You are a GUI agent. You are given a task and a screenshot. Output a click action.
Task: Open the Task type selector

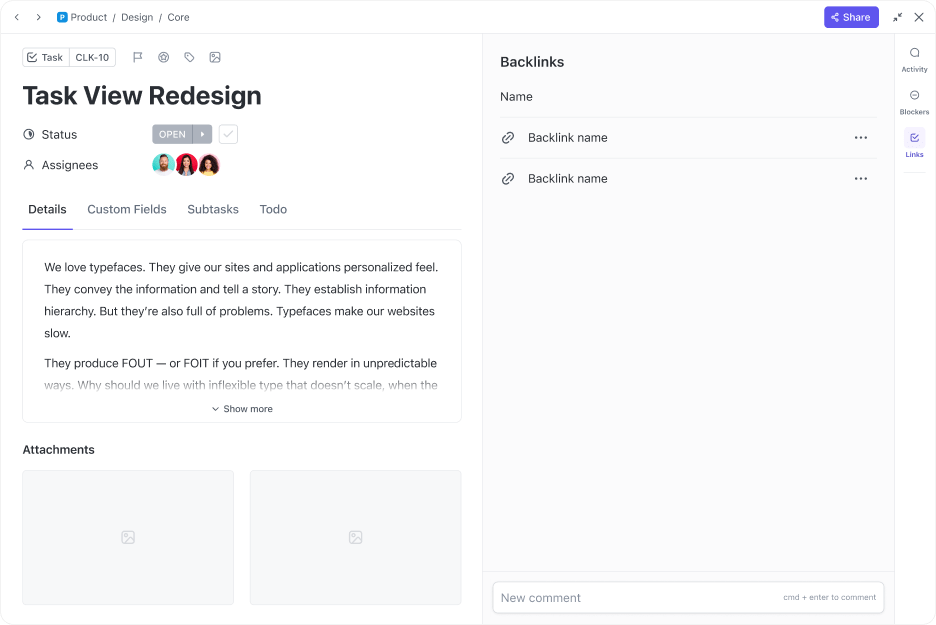(x=46, y=58)
